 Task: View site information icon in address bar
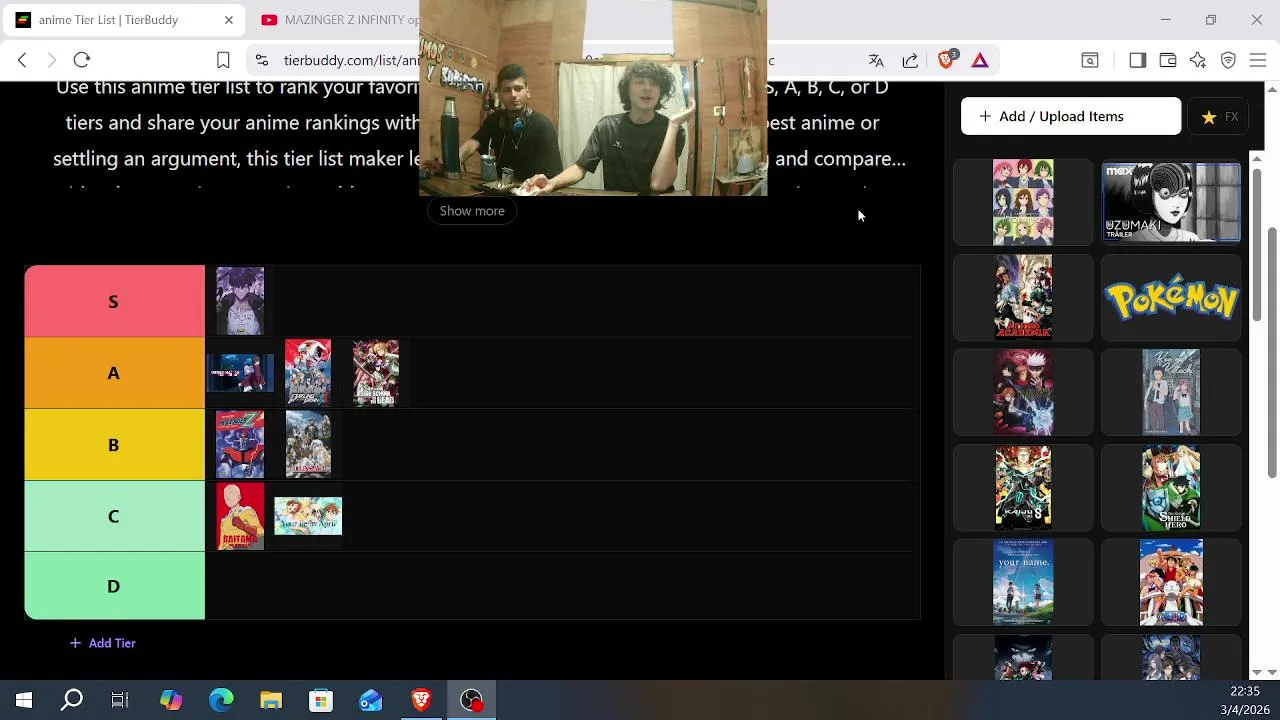pos(262,60)
